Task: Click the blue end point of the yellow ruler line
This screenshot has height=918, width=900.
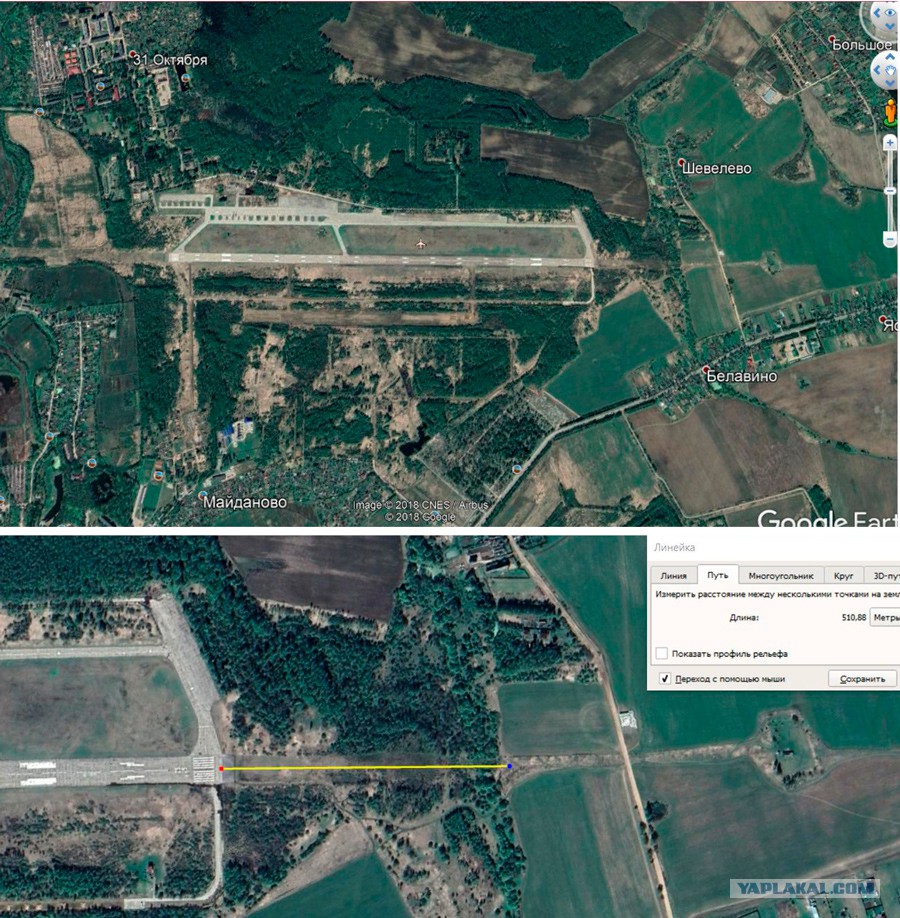Action: [509, 766]
